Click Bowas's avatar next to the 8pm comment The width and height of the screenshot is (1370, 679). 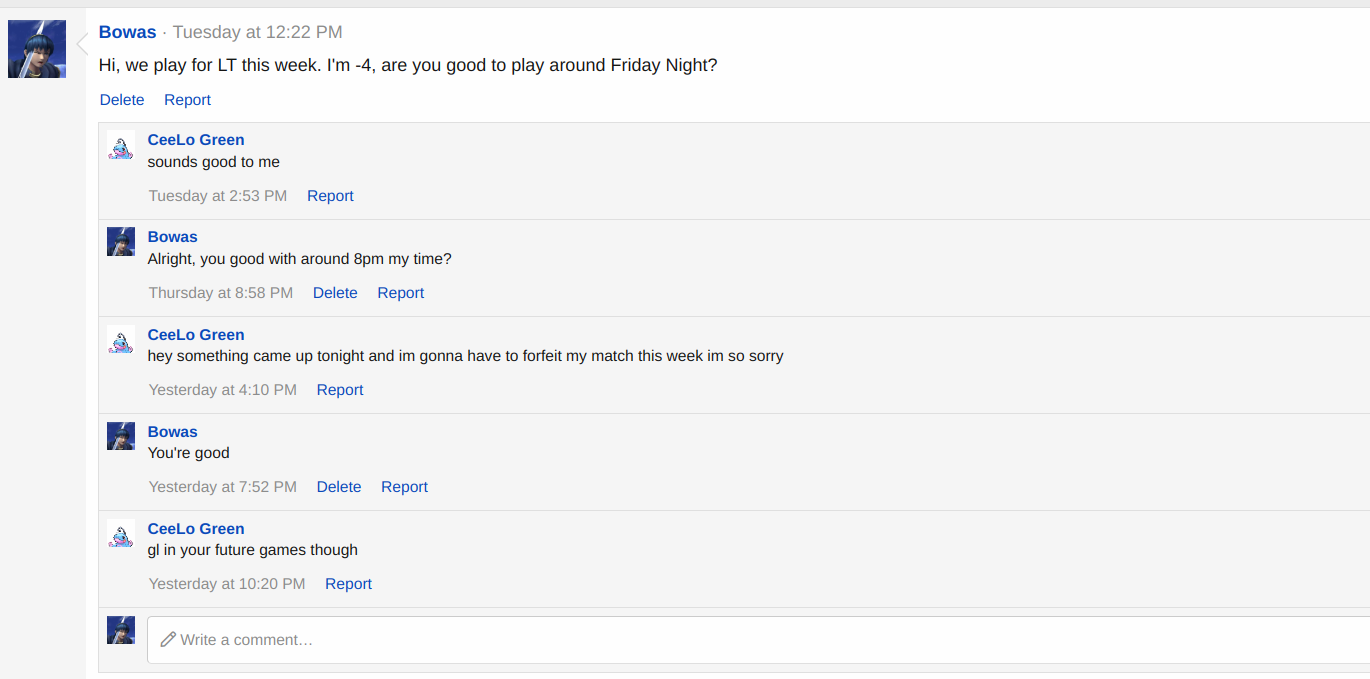coord(121,242)
